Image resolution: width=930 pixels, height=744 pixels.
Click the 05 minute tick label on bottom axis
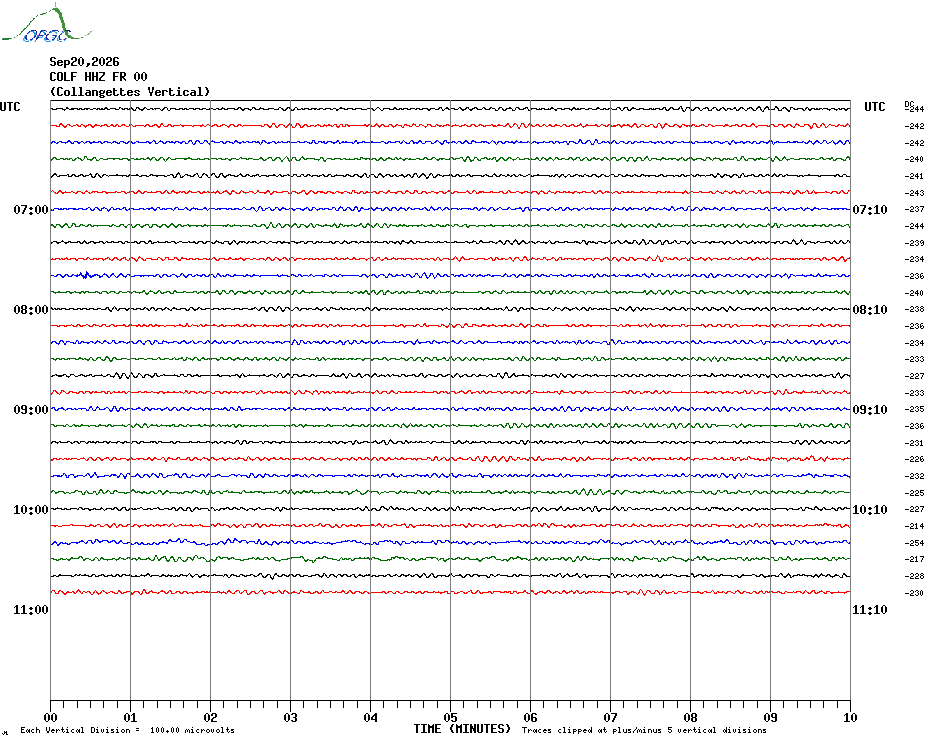[450, 718]
